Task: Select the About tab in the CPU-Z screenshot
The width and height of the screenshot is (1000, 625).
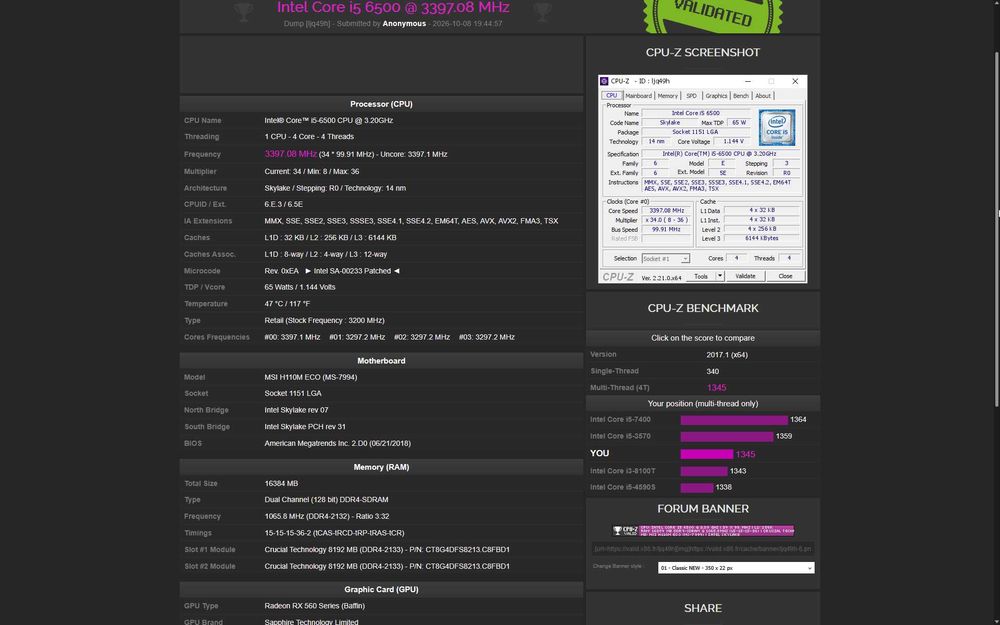Action: [763, 96]
